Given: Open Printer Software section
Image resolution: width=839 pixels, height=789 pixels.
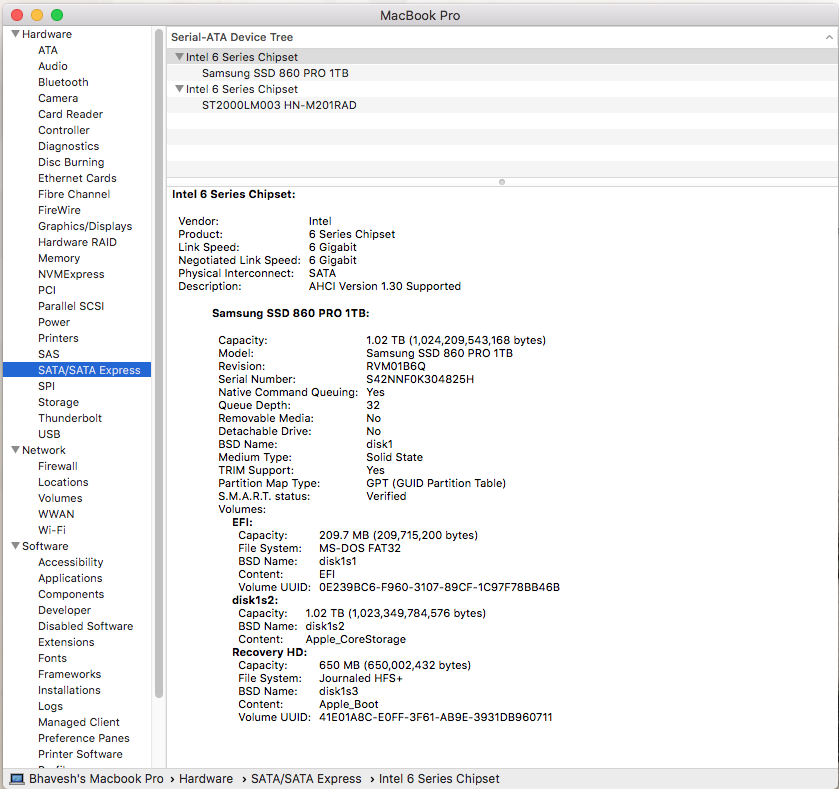Looking at the screenshot, I should coord(80,754).
